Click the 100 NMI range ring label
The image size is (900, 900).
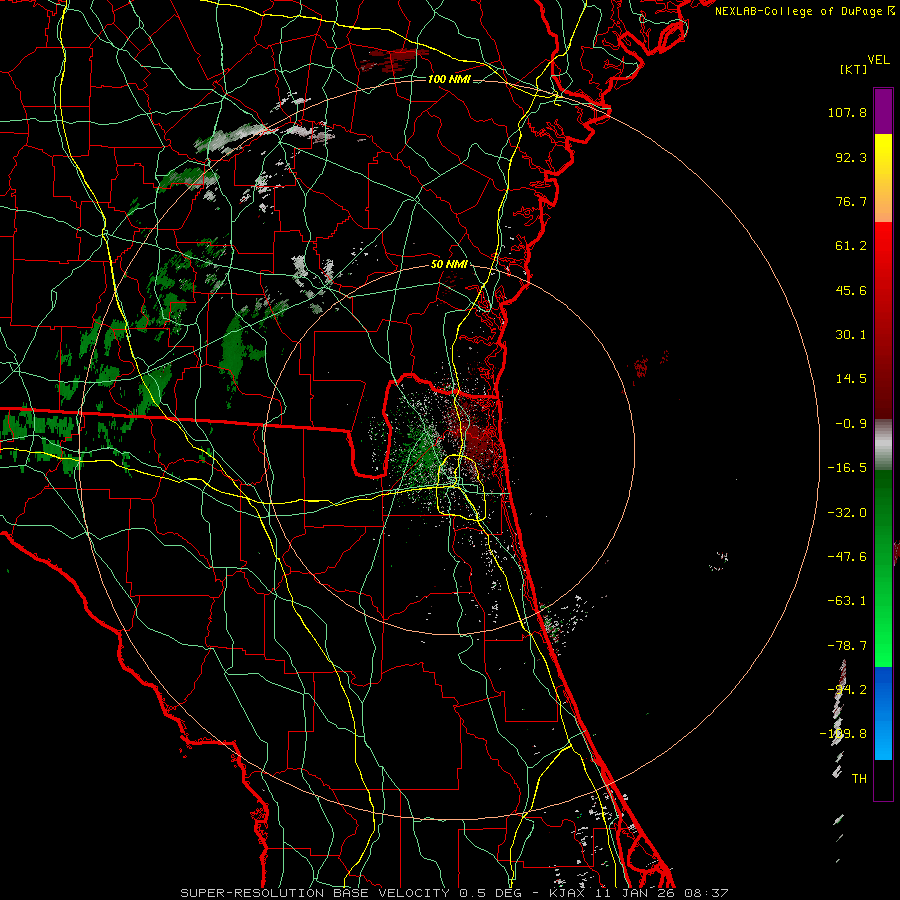point(449,79)
